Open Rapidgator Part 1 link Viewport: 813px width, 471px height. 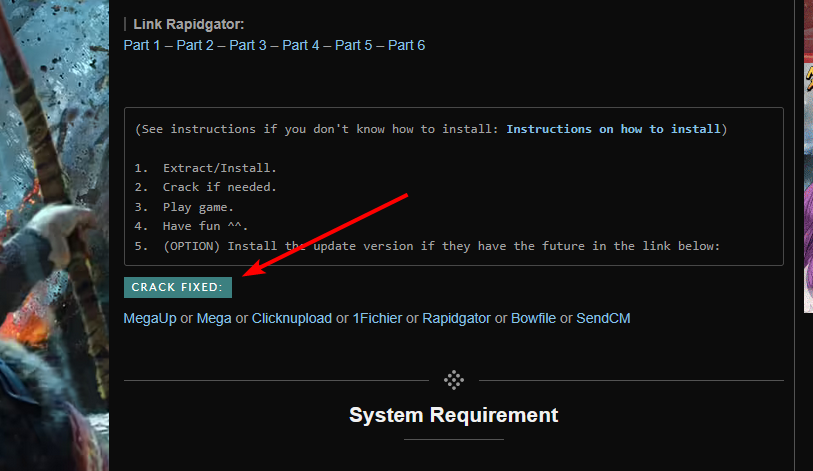coord(142,45)
